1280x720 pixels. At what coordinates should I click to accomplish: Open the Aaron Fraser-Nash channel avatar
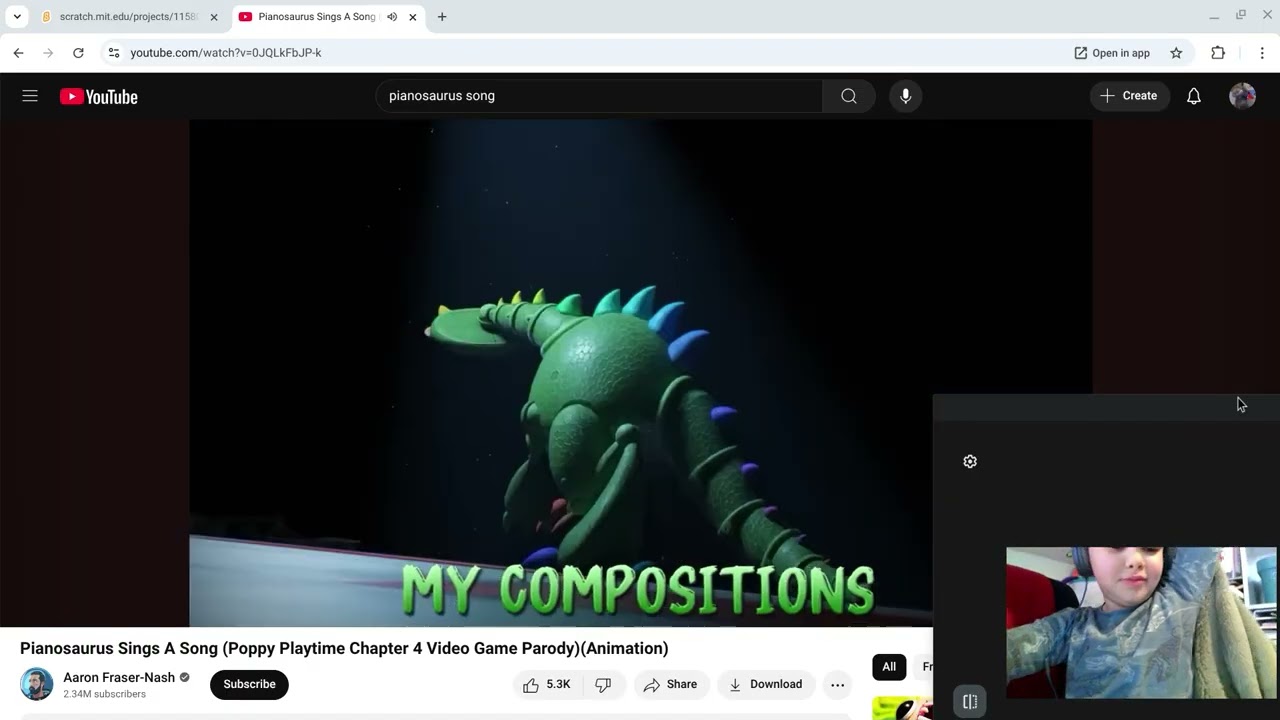pos(37,684)
